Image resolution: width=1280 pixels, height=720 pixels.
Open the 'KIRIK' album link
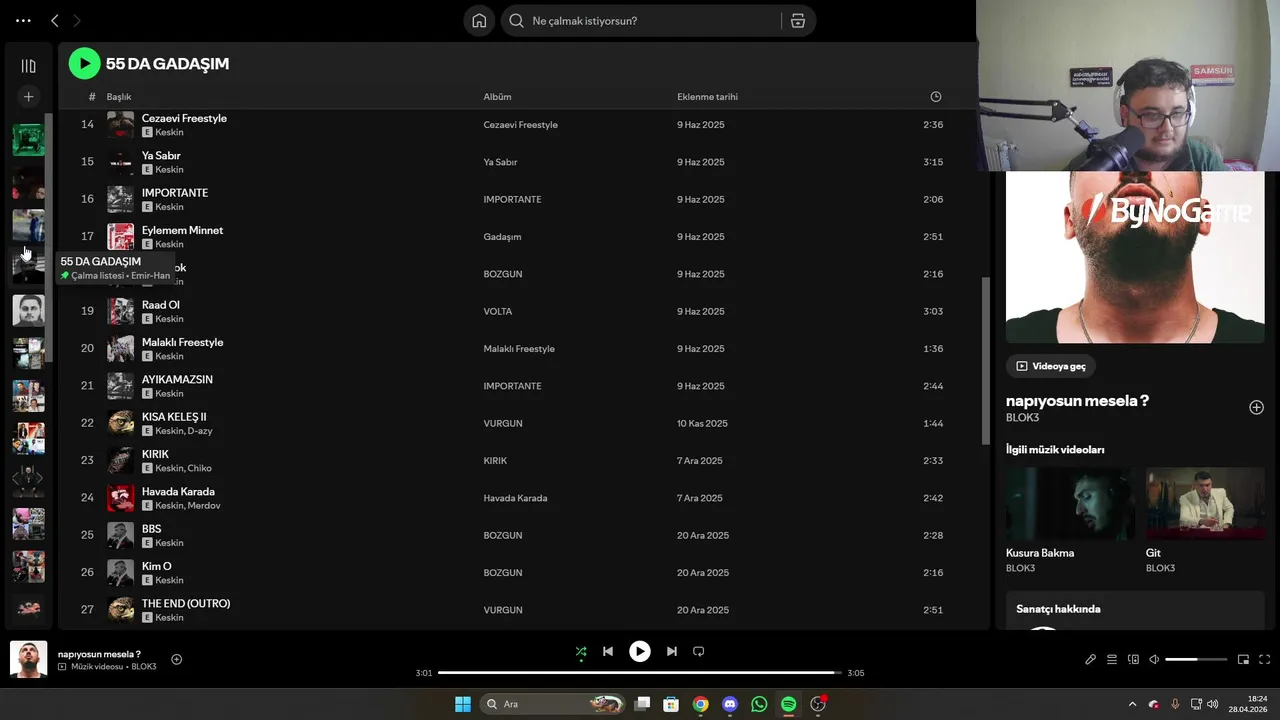(495, 461)
